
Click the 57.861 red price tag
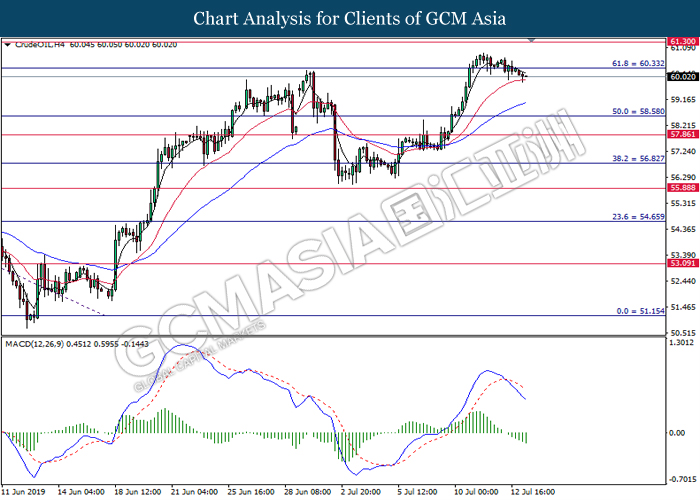pyautogui.click(x=683, y=134)
